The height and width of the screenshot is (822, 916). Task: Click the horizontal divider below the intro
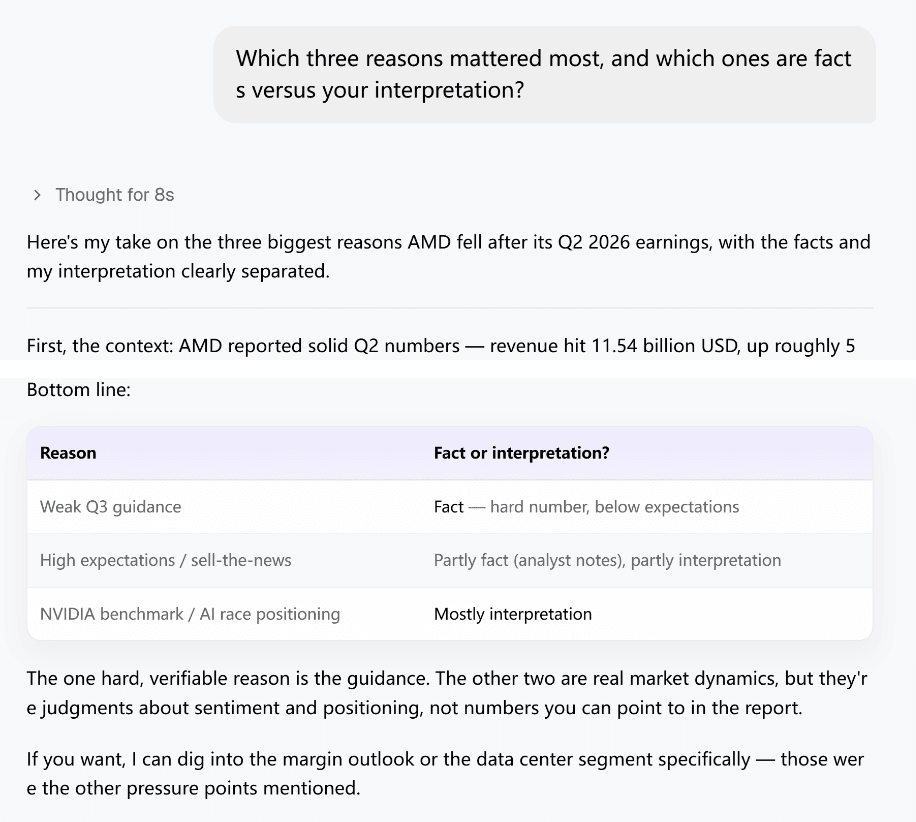(450, 307)
